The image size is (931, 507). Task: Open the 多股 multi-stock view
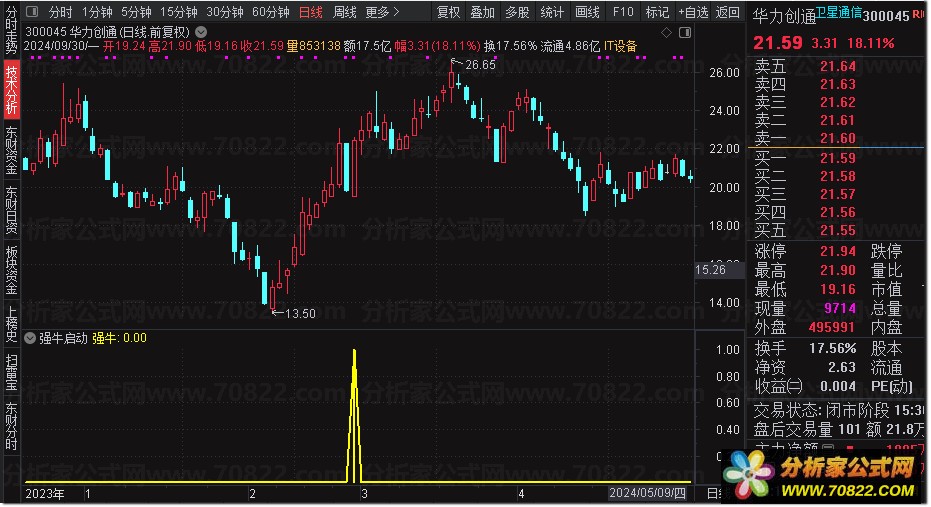coord(517,12)
